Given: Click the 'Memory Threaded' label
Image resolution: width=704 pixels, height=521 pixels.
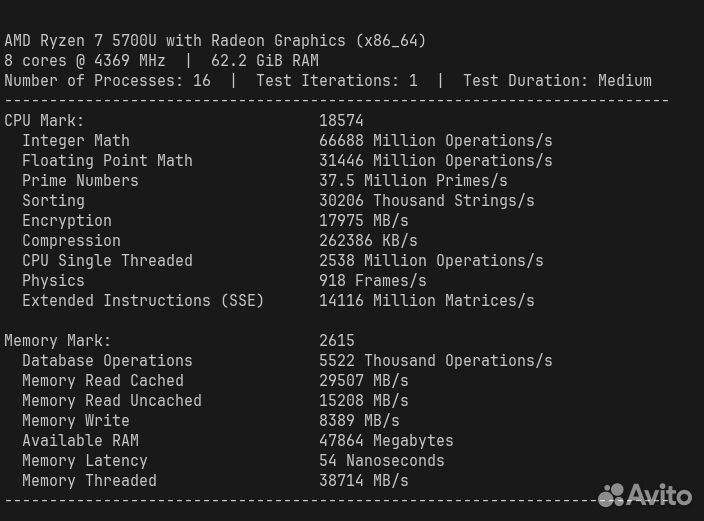Looking at the screenshot, I should click(x=89, y=481).
